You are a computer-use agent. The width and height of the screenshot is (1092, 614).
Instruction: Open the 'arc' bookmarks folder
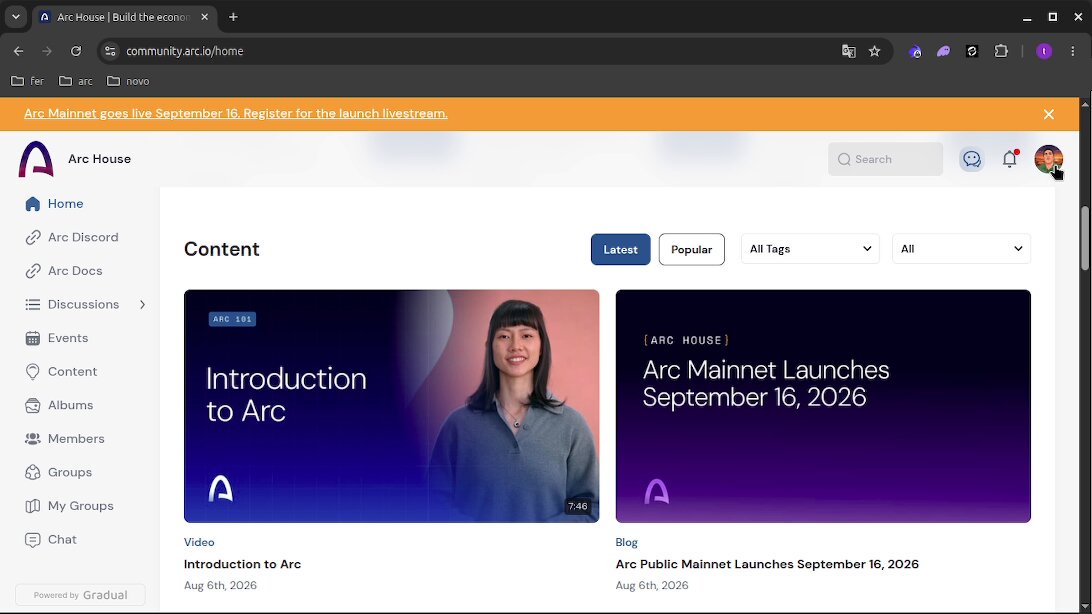point(76,81)
